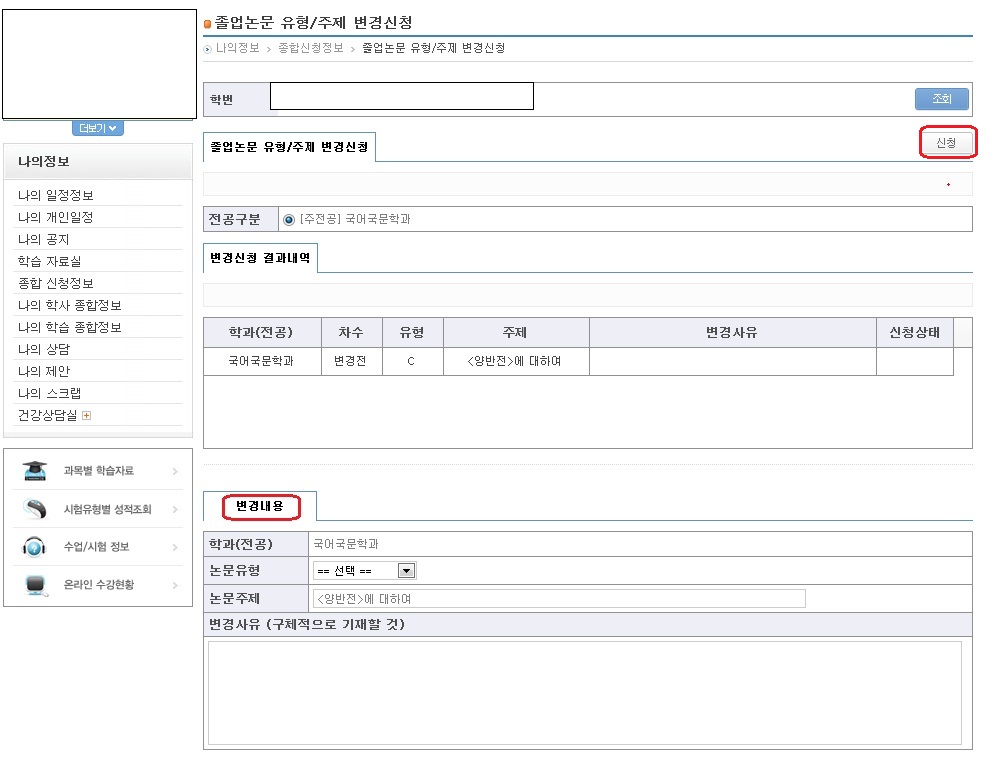Click the 논문주제 text field
The width and height of the screenshot is (998, 776).
[558, 599]
